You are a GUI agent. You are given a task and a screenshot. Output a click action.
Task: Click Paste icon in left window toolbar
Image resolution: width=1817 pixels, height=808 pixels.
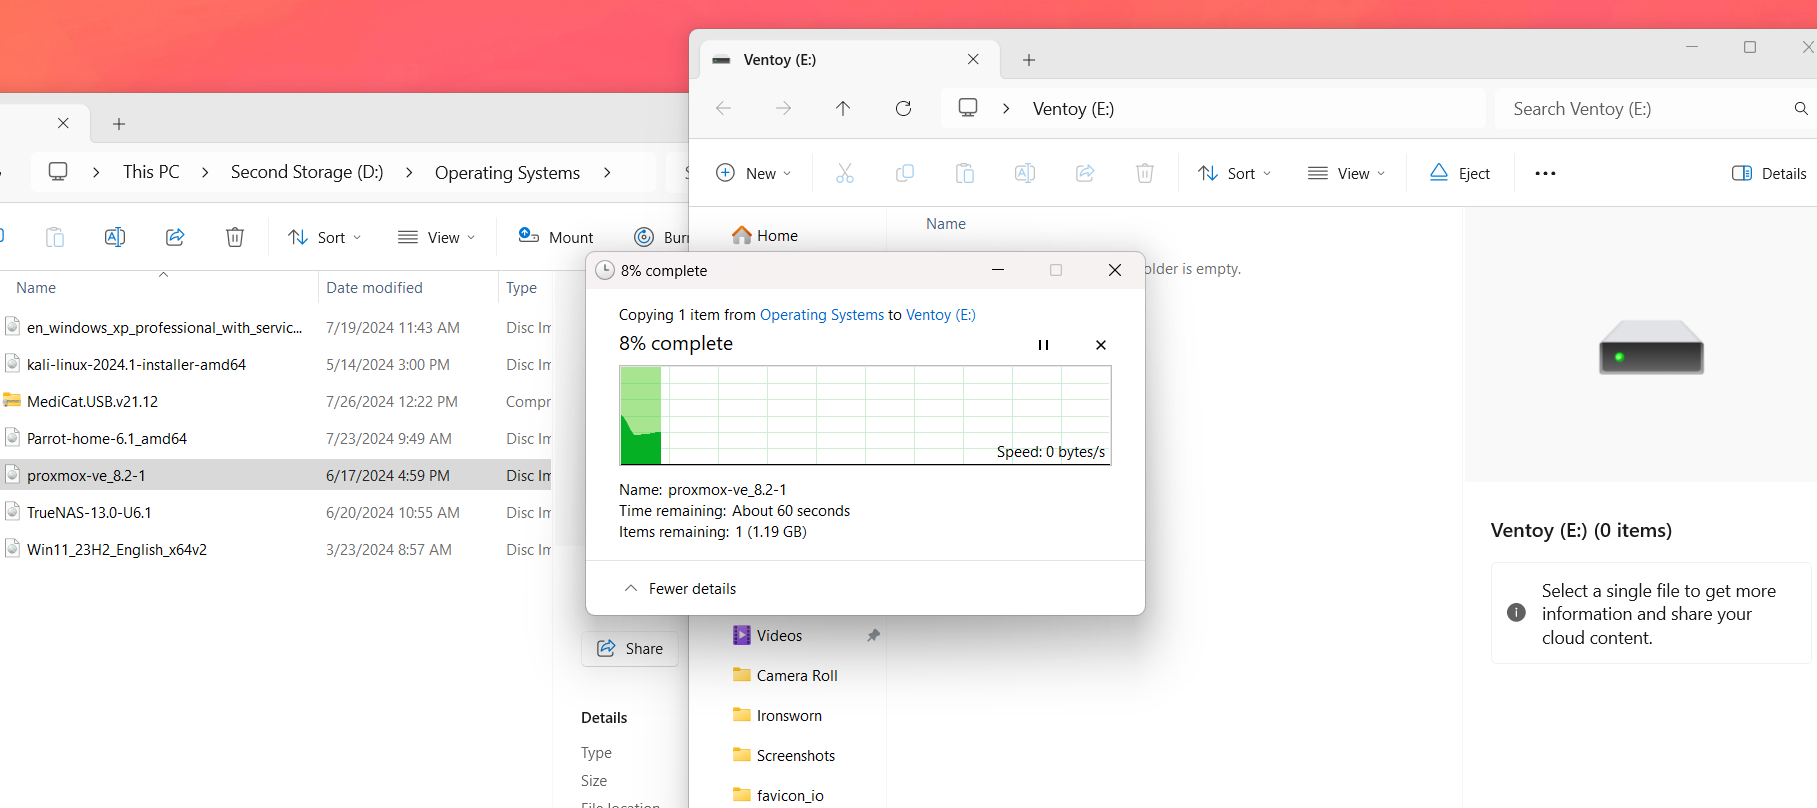(x=55, y=237)
